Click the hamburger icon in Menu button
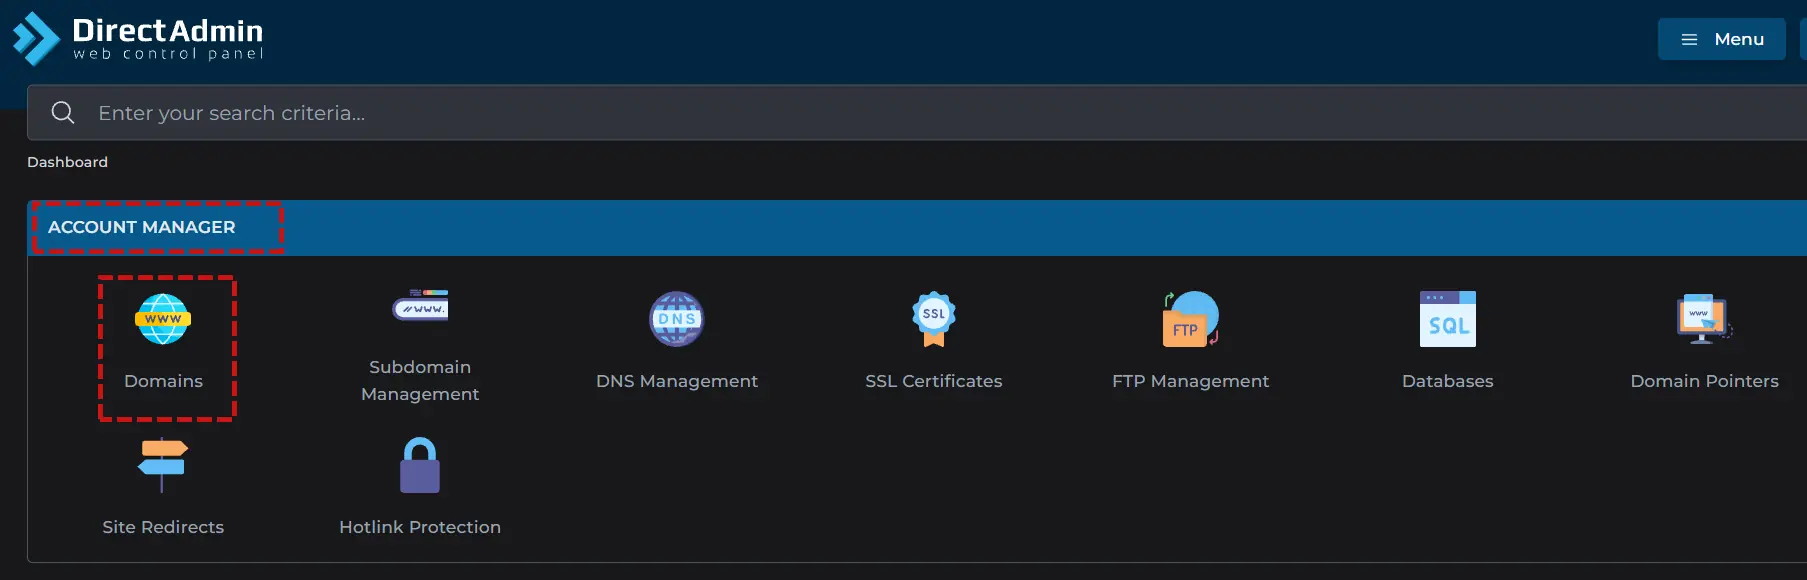This screenshot has width=1807, height=580. pyautogui.click(x=1690, y=39)
